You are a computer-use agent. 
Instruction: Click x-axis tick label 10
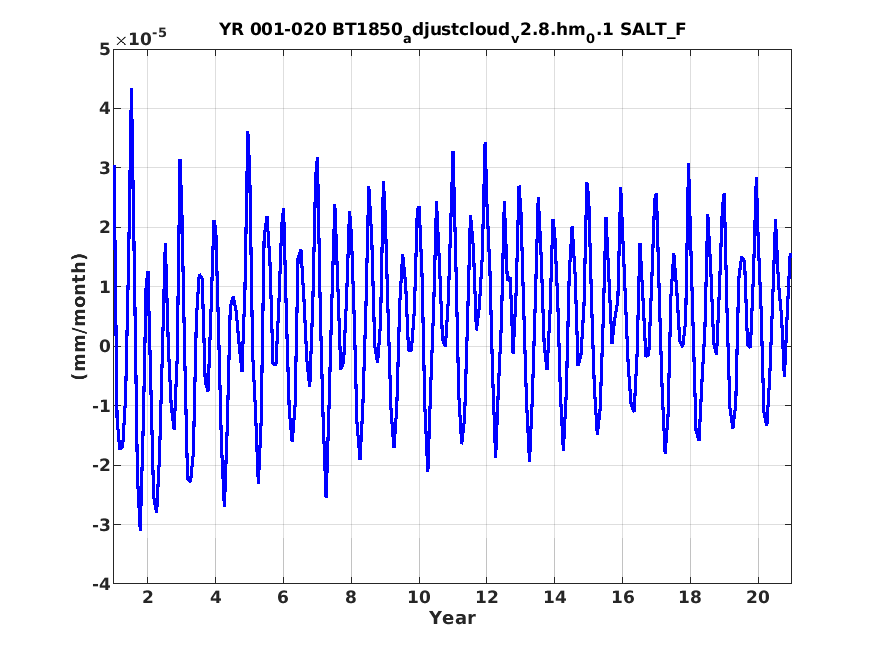click(x=419, y=597)
